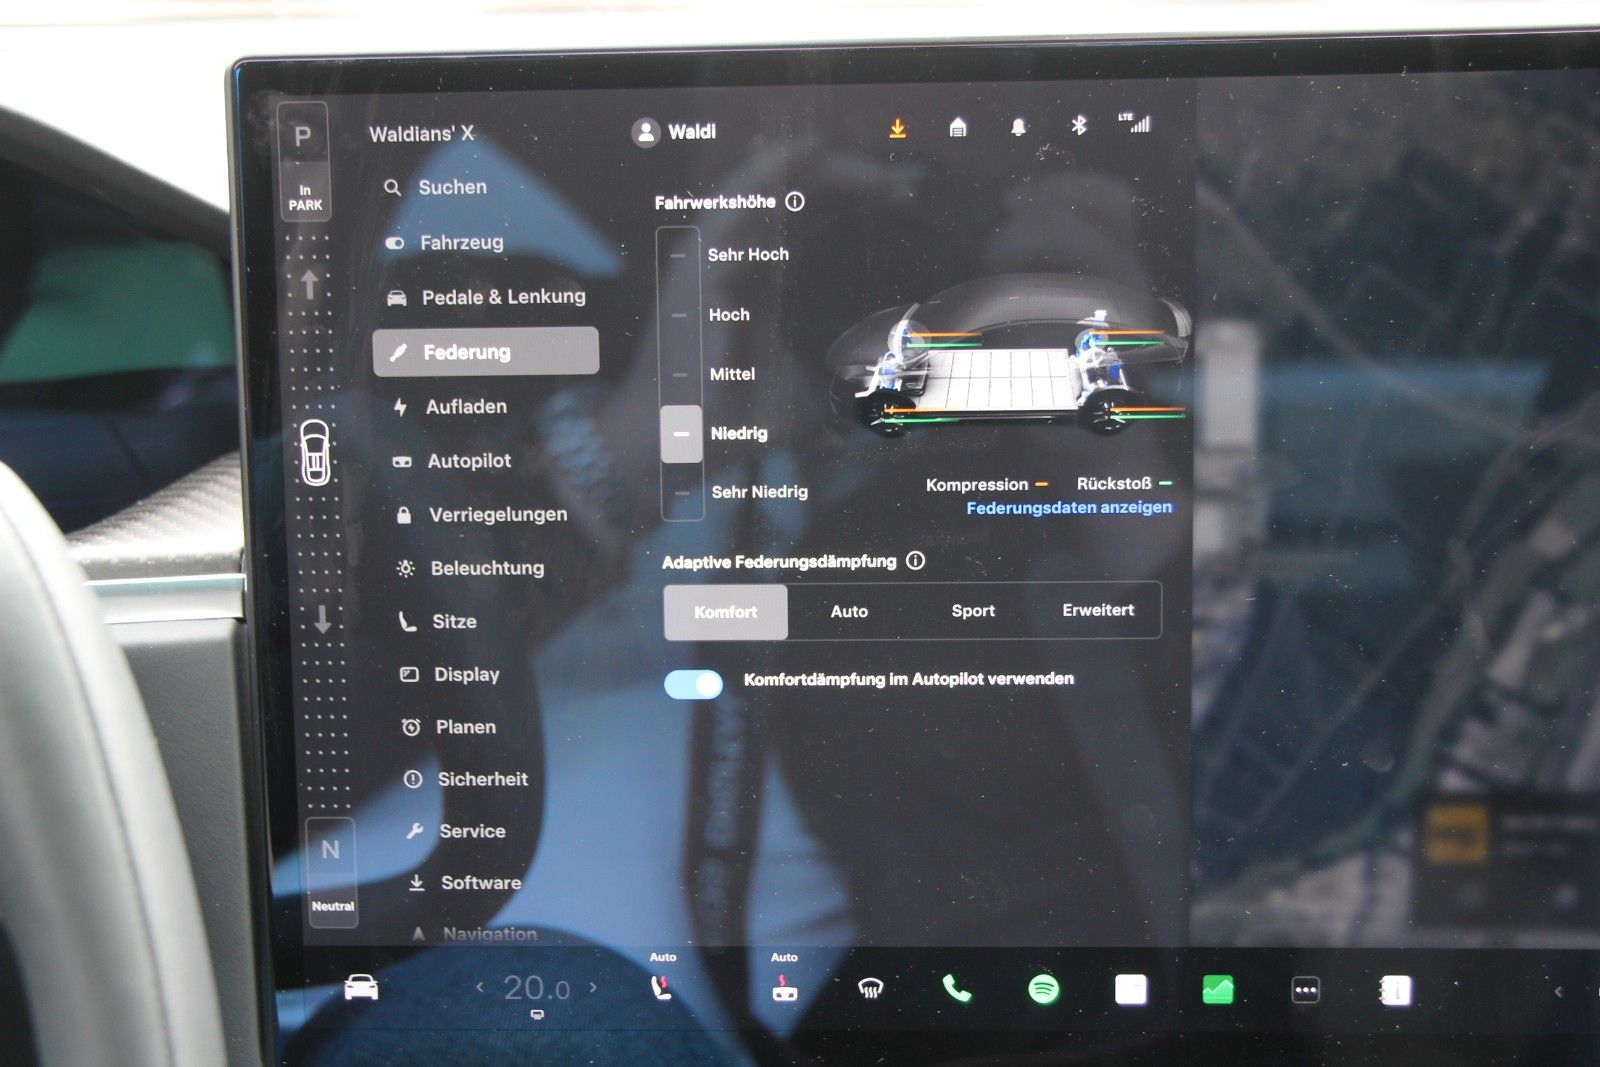Open the green energy graph app

pyautogui.click(x=1218, y=990)
